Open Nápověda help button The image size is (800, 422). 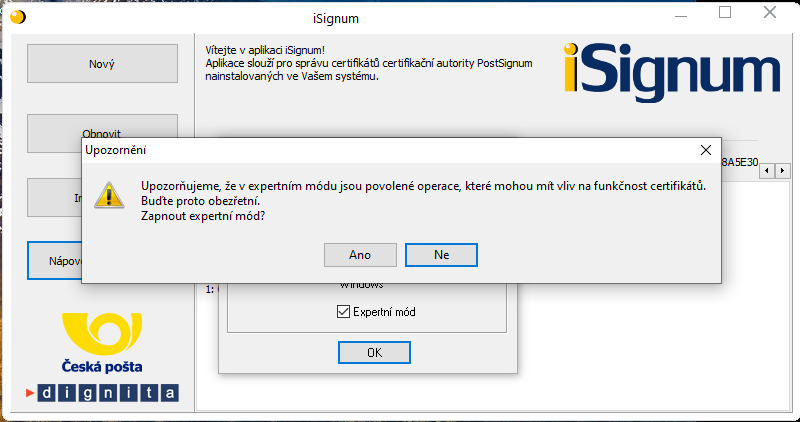click(55, 261)
